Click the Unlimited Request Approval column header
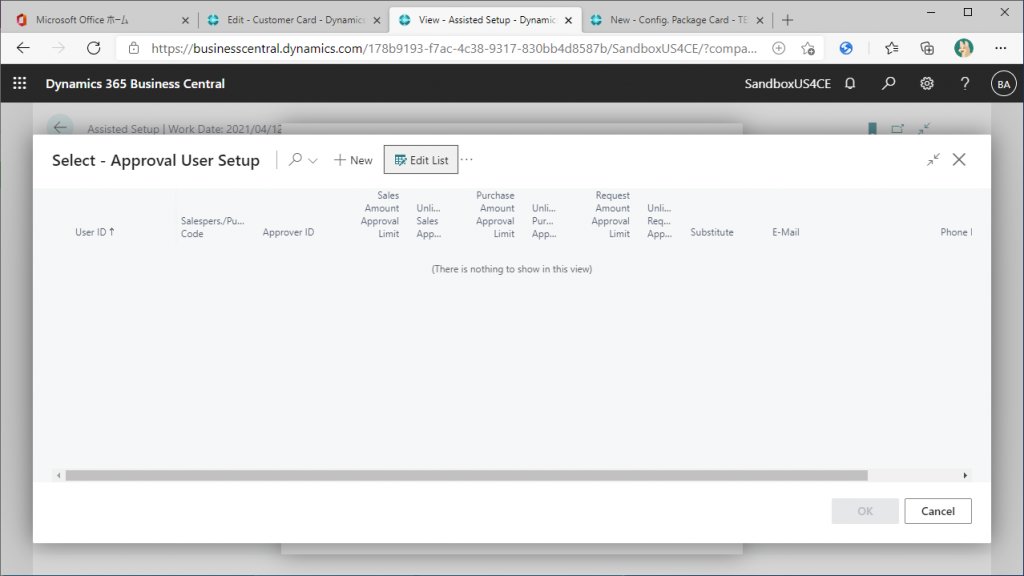Screen dimensions: 1024x576 pos(660,221)
